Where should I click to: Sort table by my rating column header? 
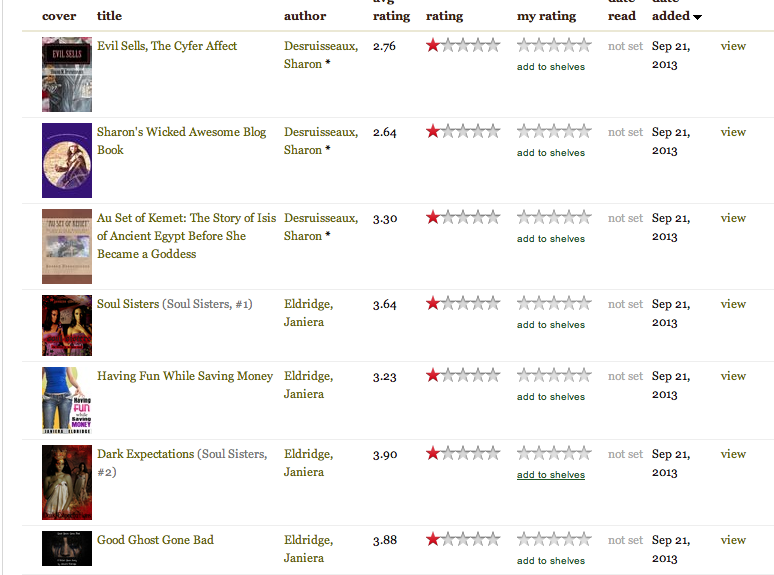(546, 16)
